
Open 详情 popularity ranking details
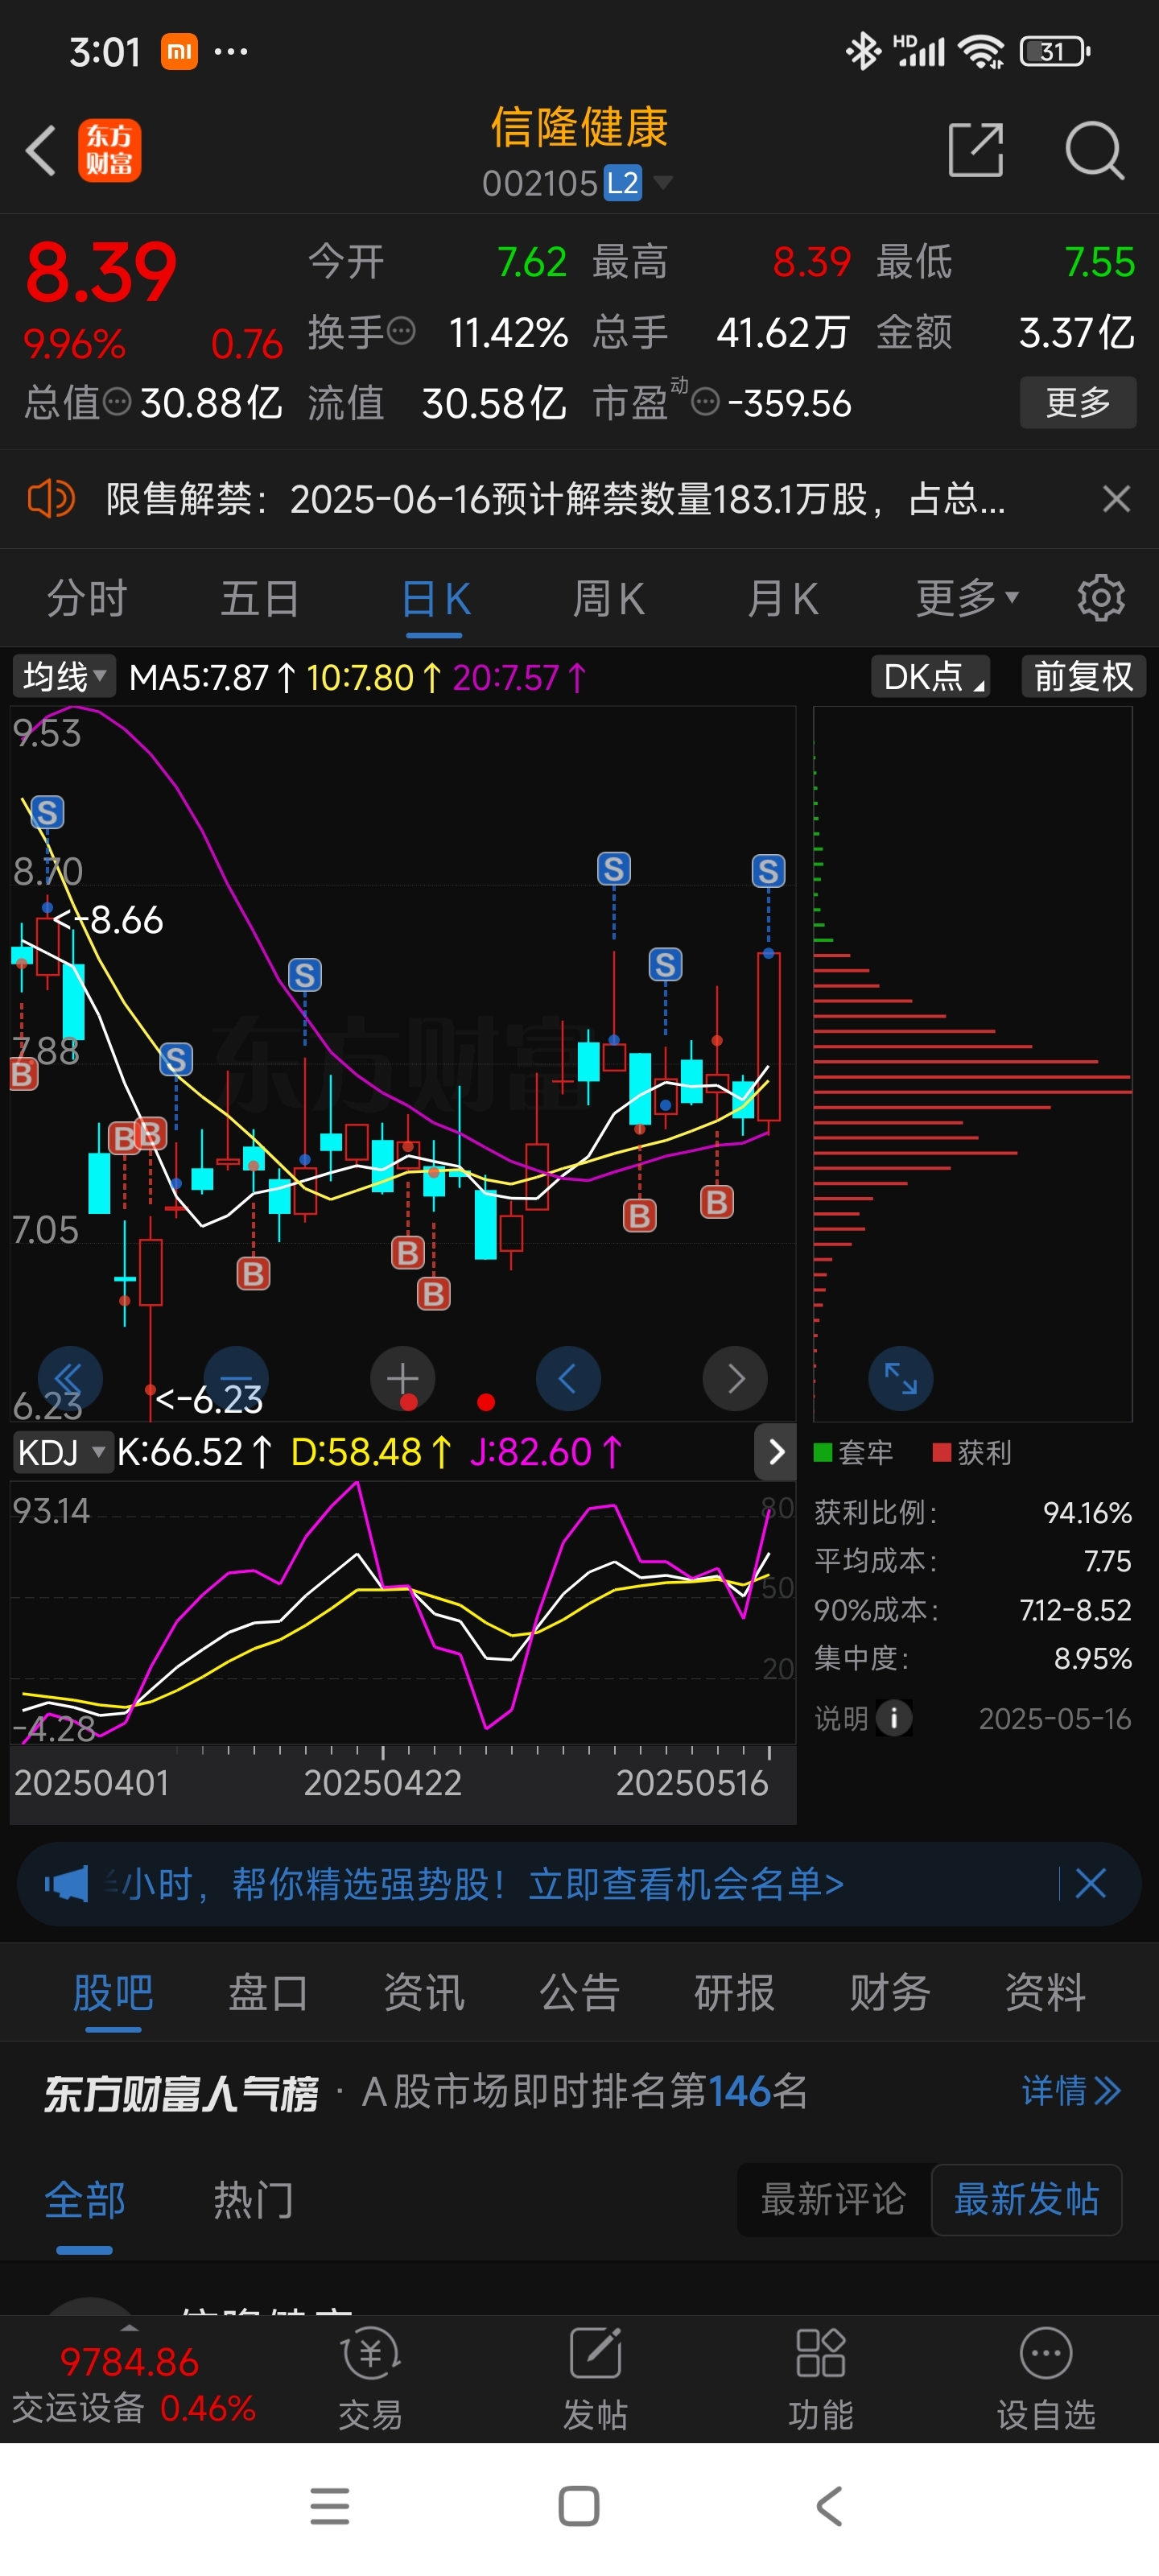[1071, 2091]
